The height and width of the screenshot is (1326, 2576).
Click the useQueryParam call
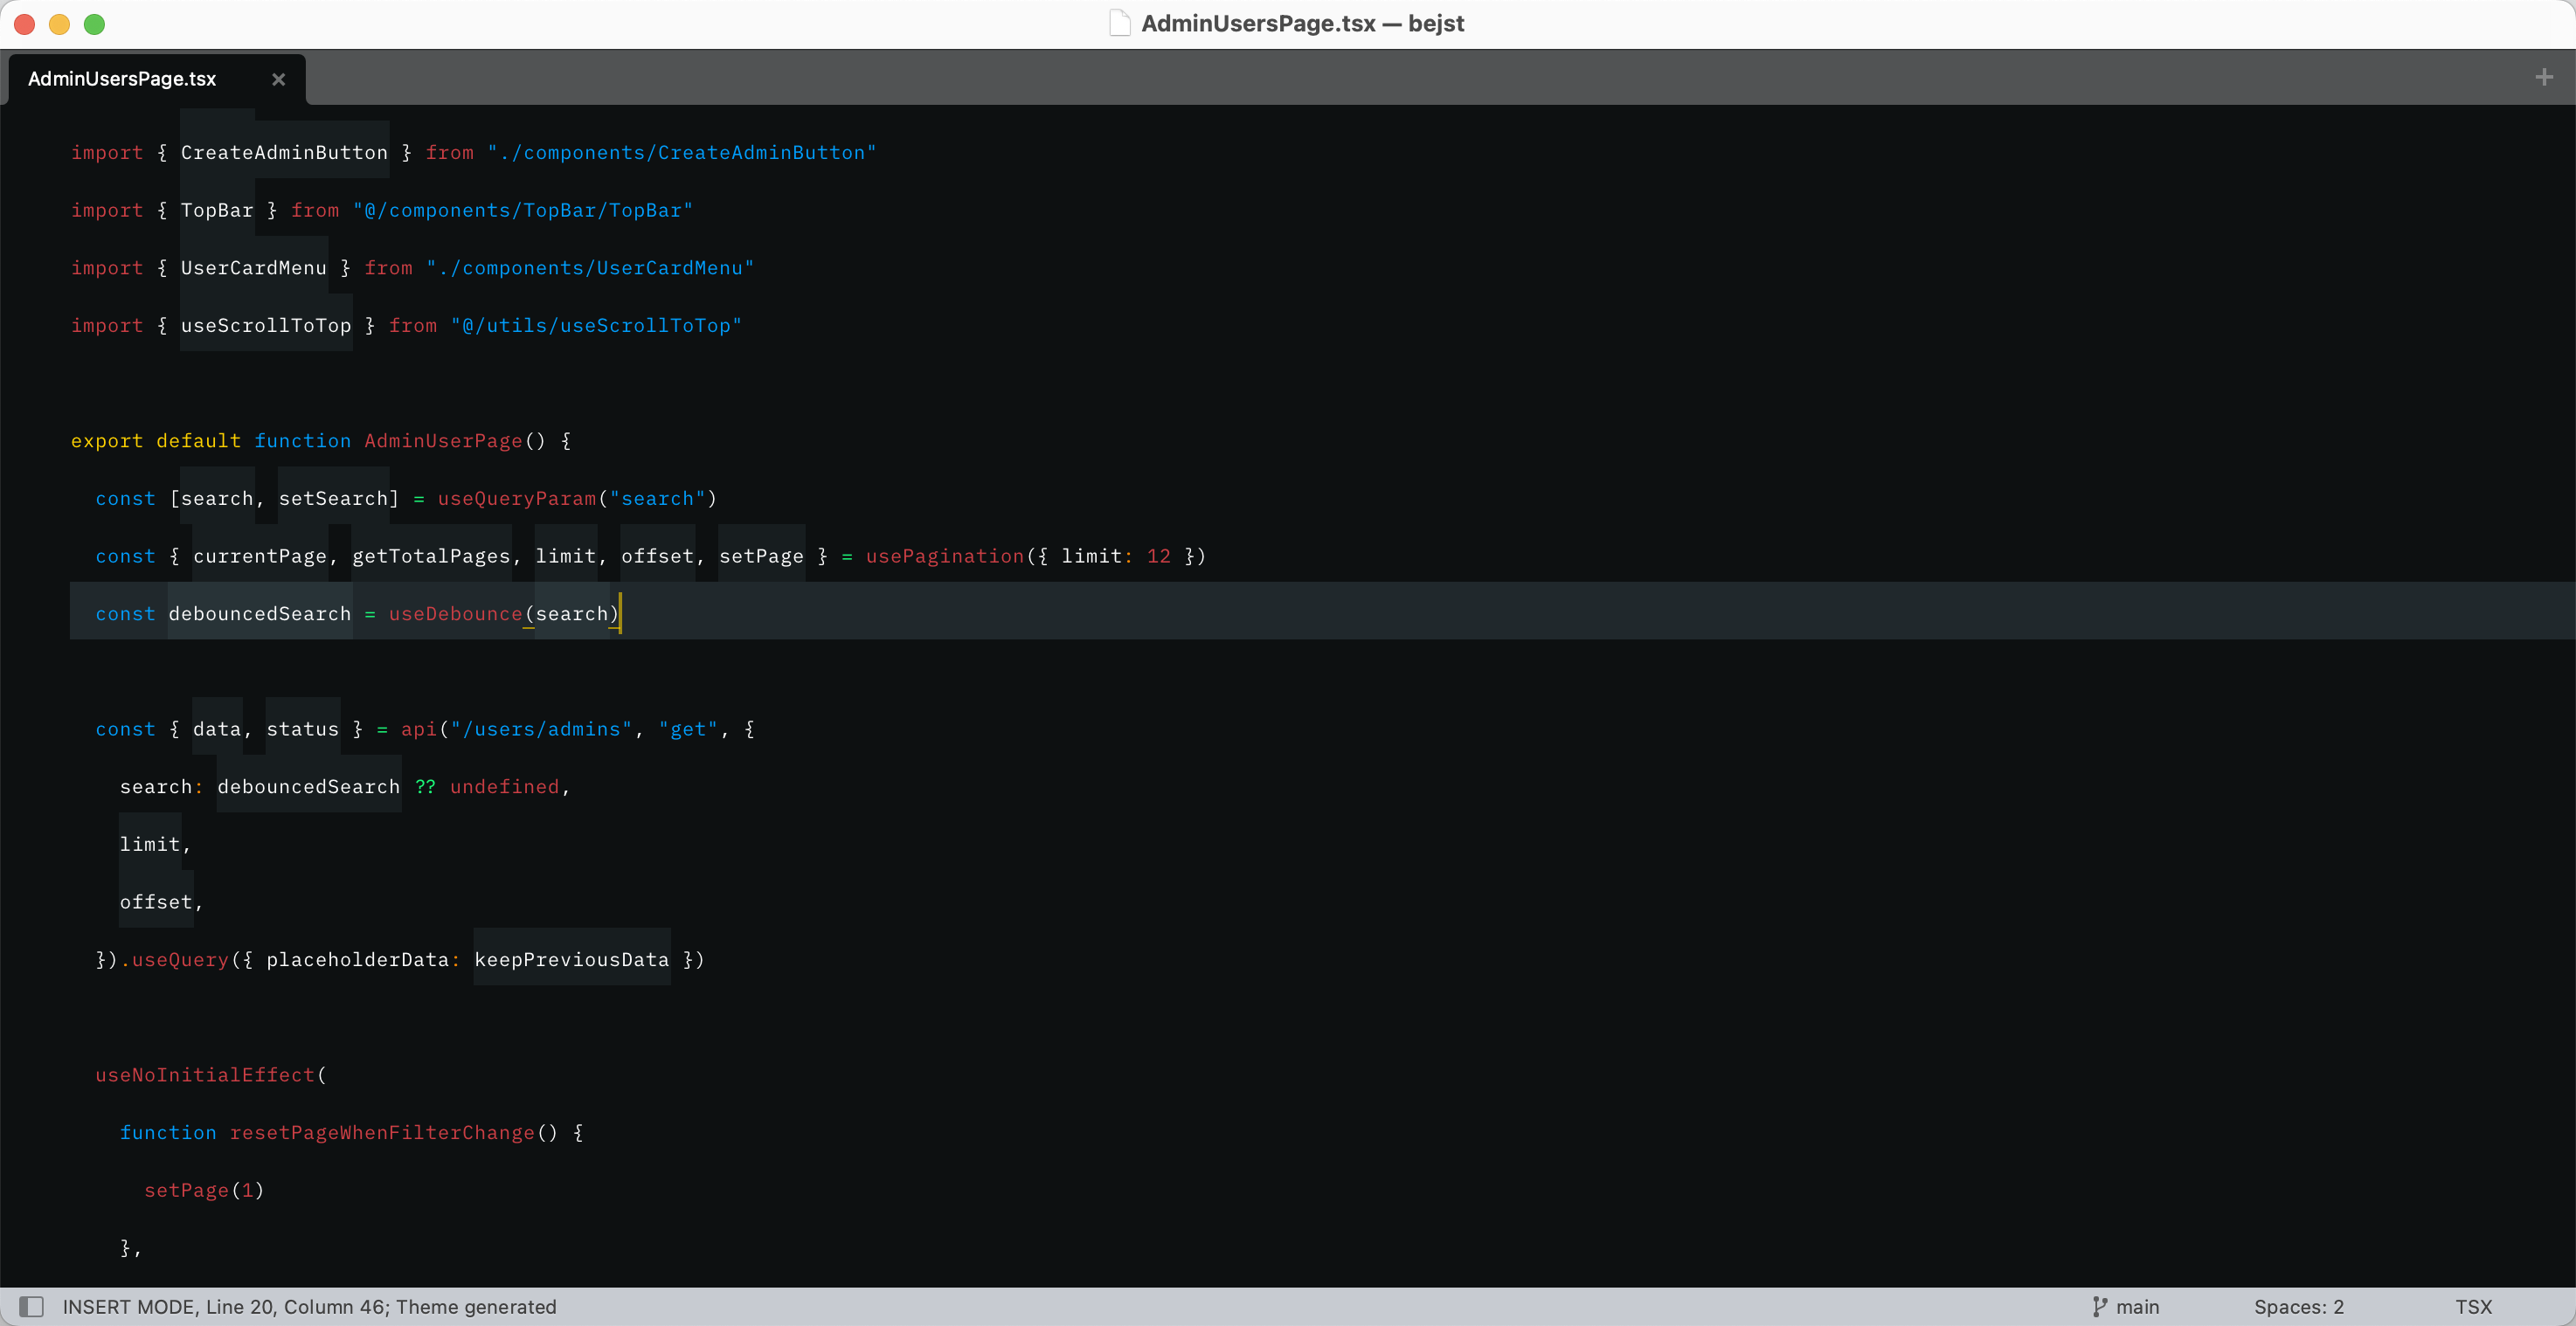coord(517,498)
